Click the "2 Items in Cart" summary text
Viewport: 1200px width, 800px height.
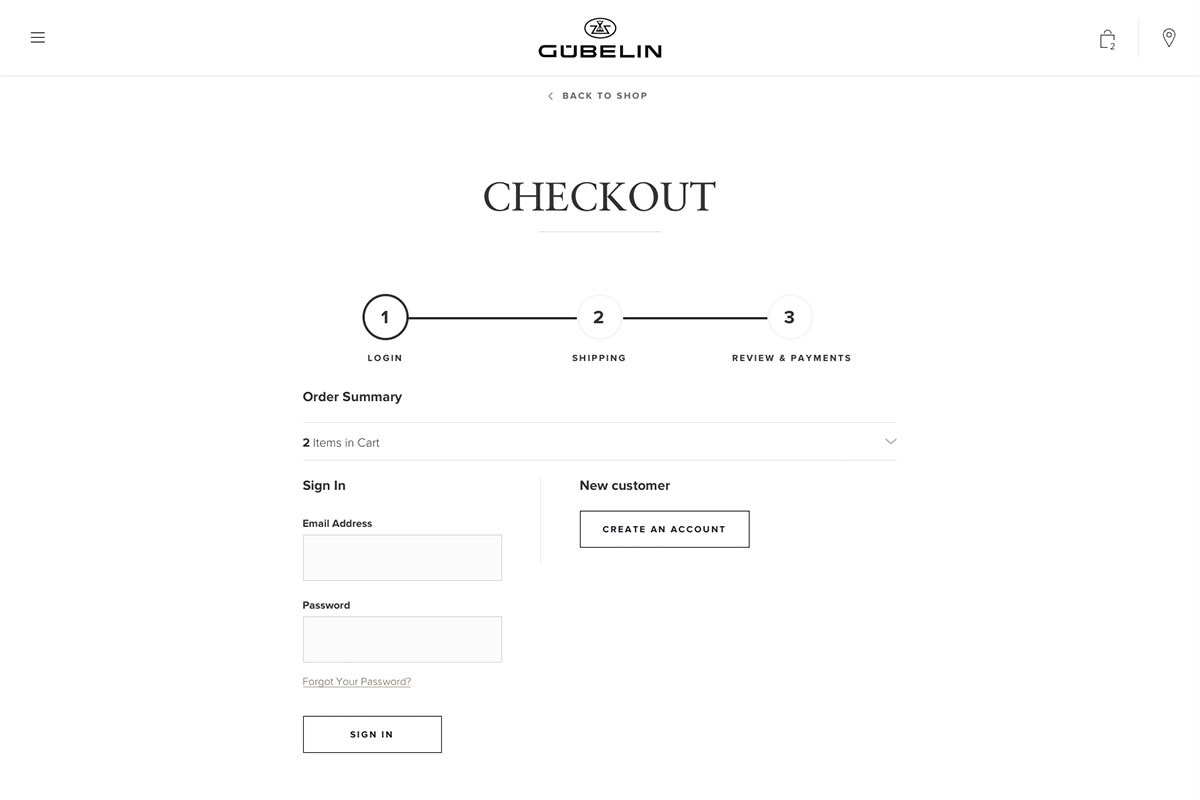click(x=341, y=443)
